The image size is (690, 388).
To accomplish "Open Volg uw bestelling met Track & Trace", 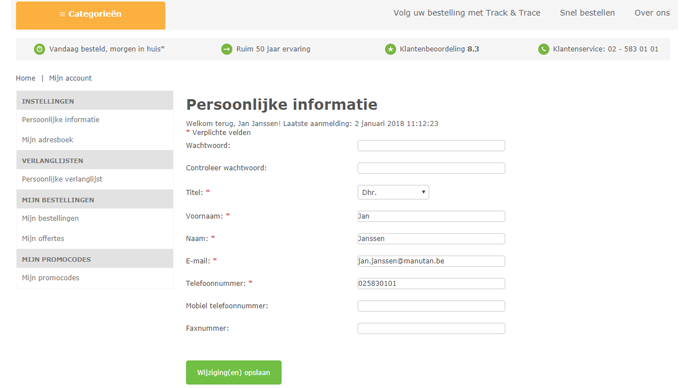I will 466,13.
